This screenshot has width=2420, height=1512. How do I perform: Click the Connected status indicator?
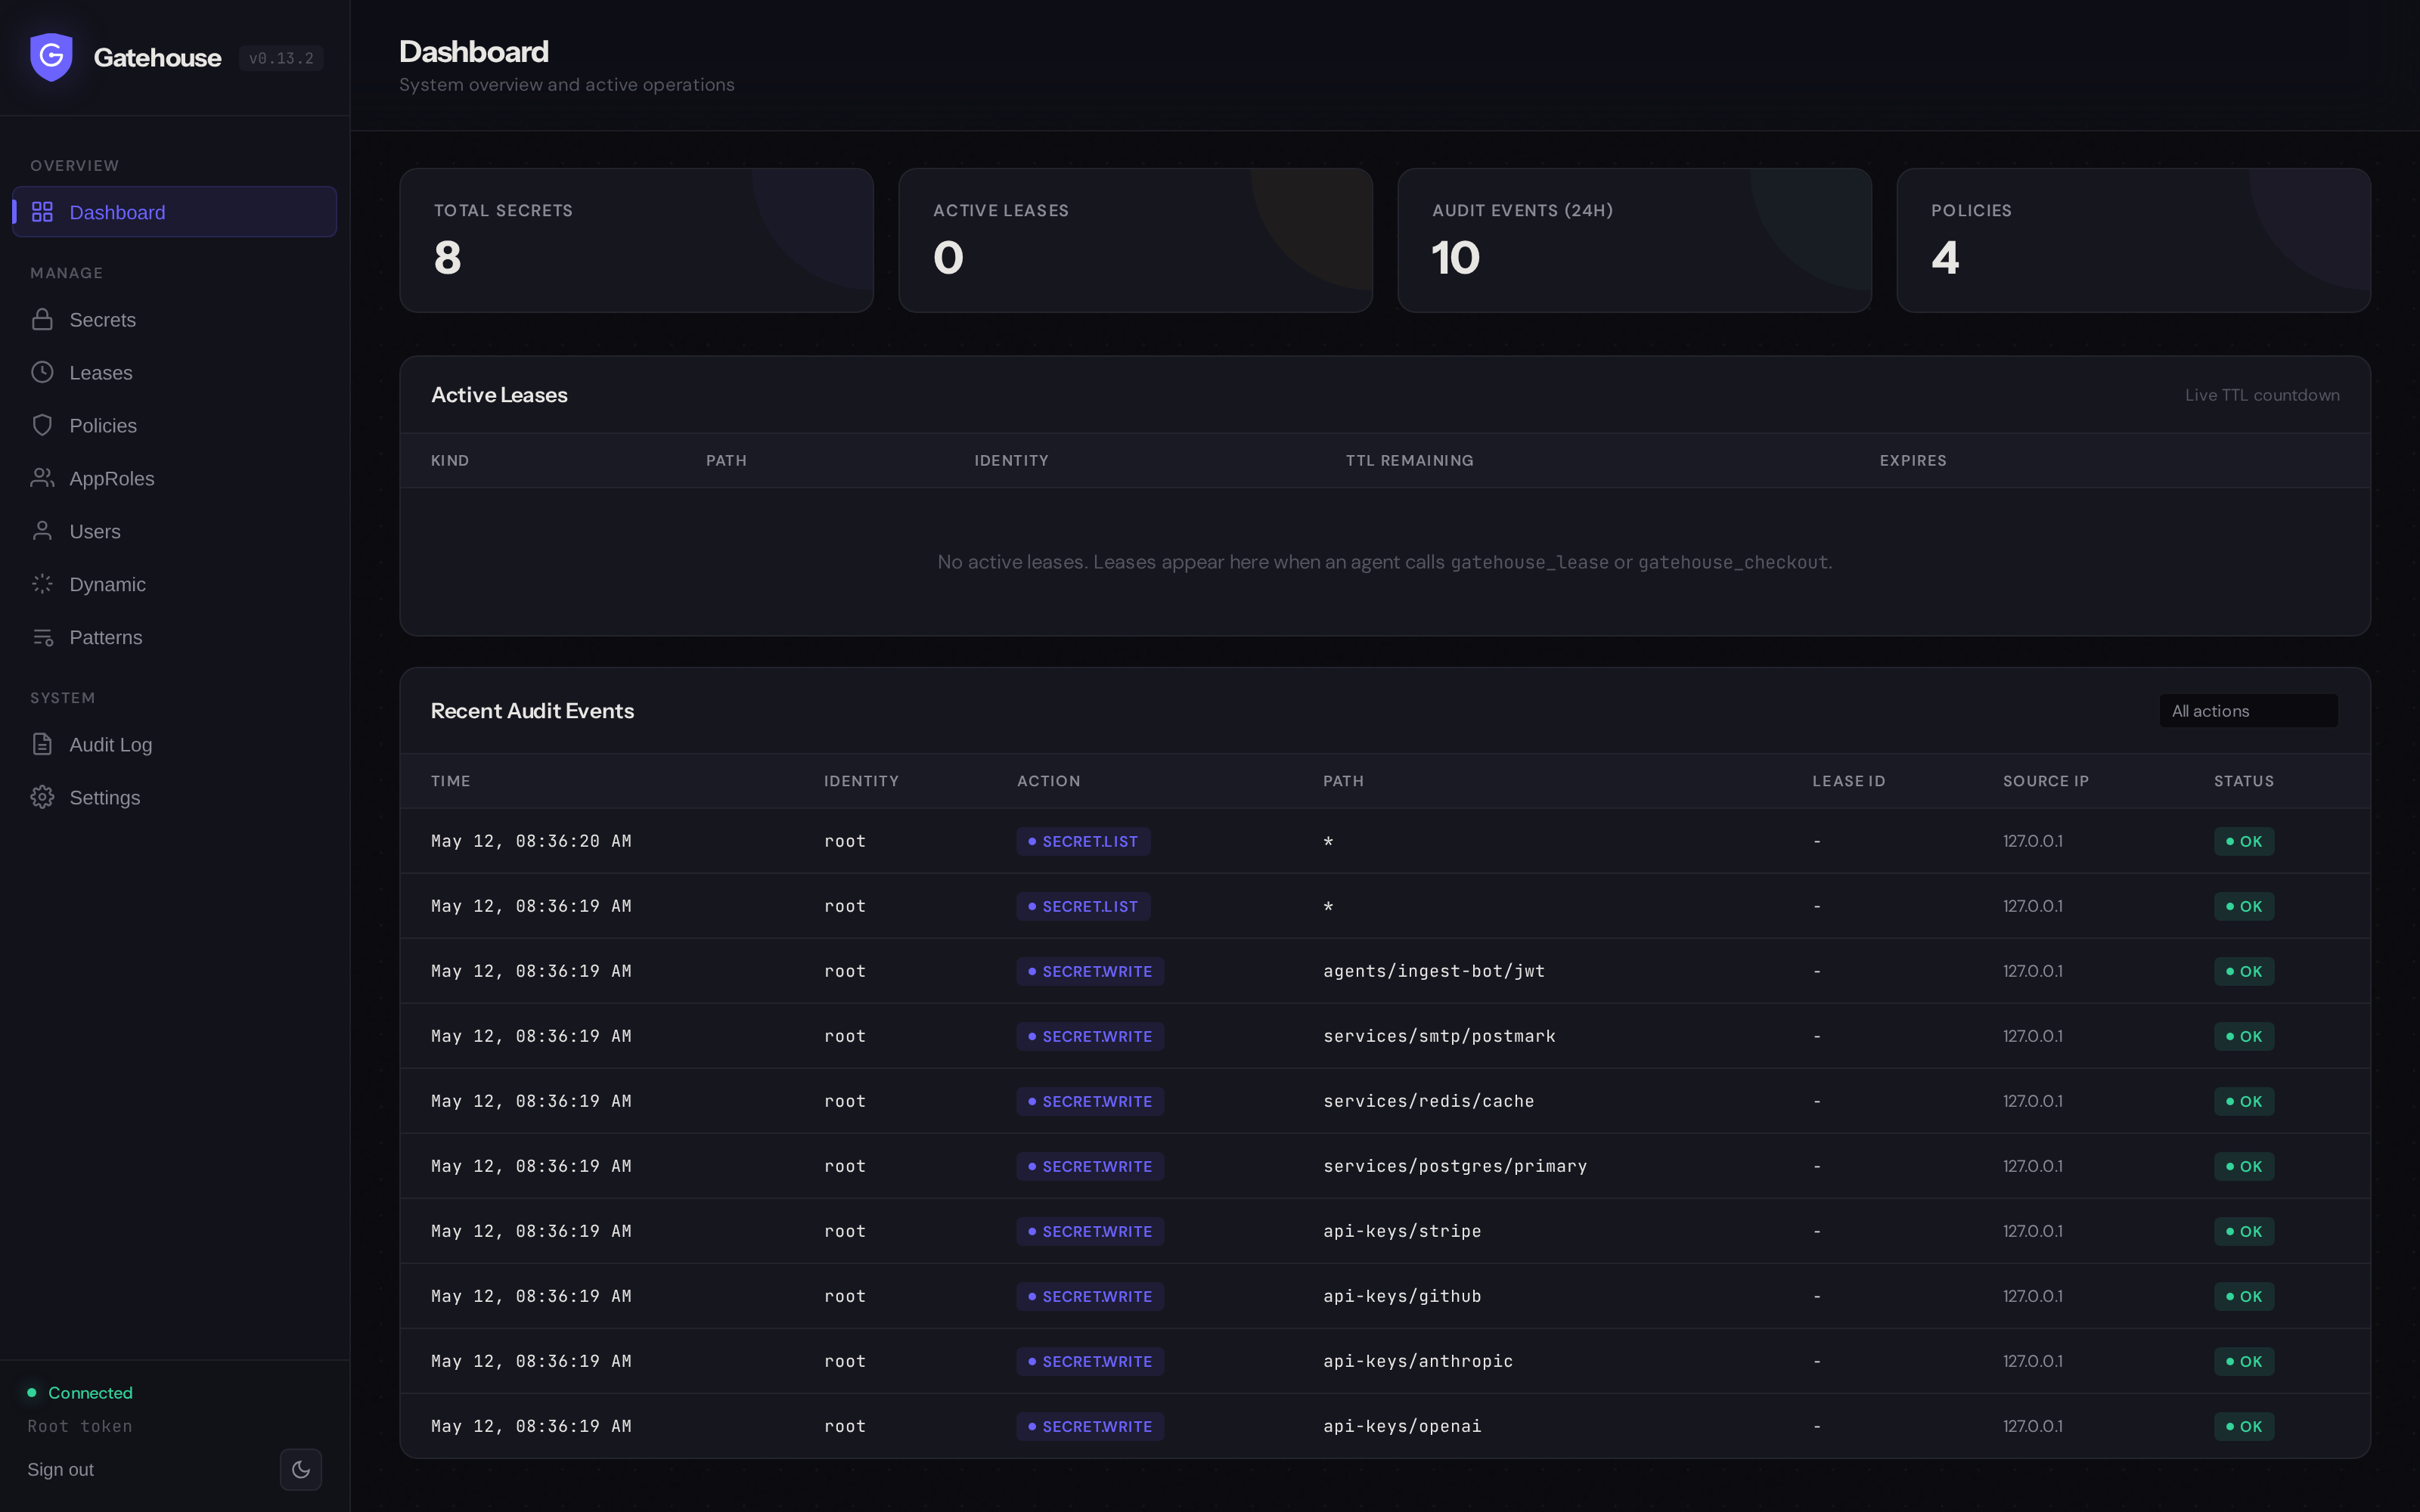(x=80, y=1392)
